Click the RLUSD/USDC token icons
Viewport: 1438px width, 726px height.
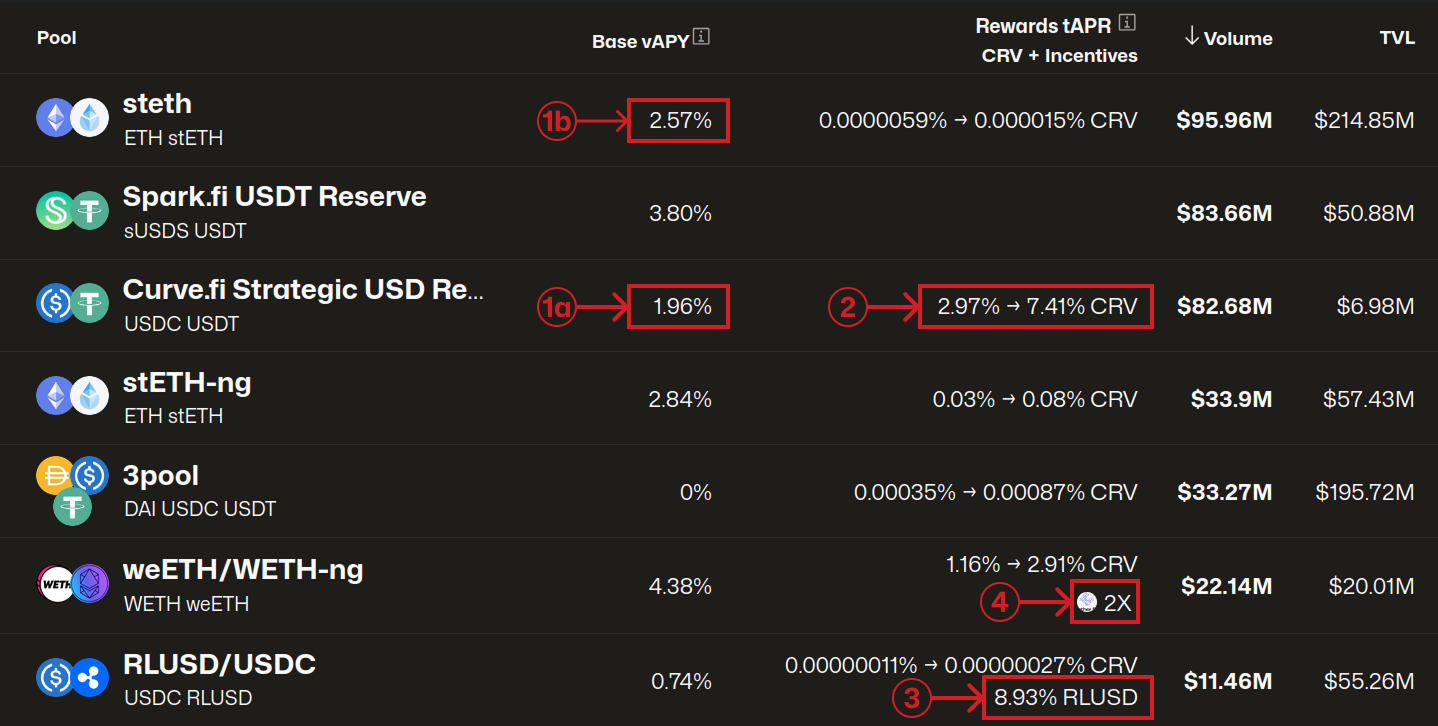pyautogui.click(x=72, y=677)
